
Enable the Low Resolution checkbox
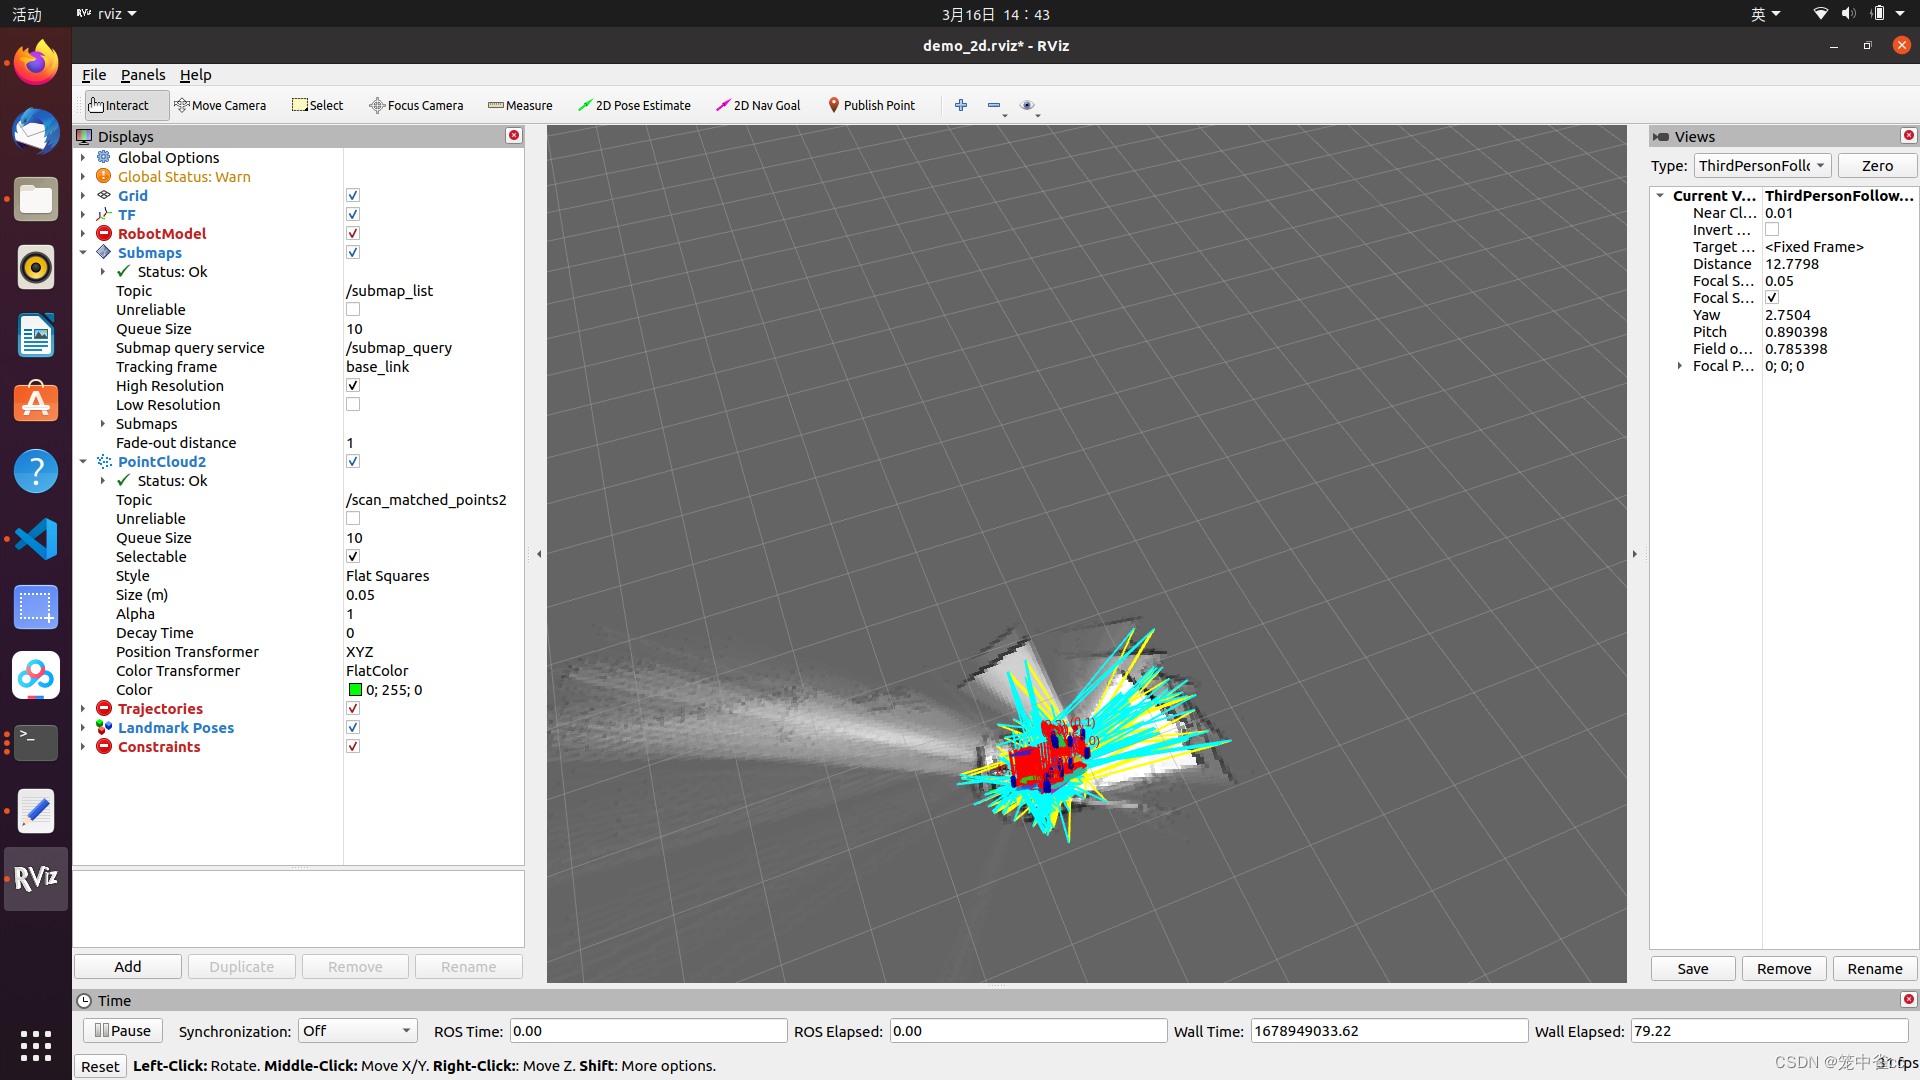353,405
